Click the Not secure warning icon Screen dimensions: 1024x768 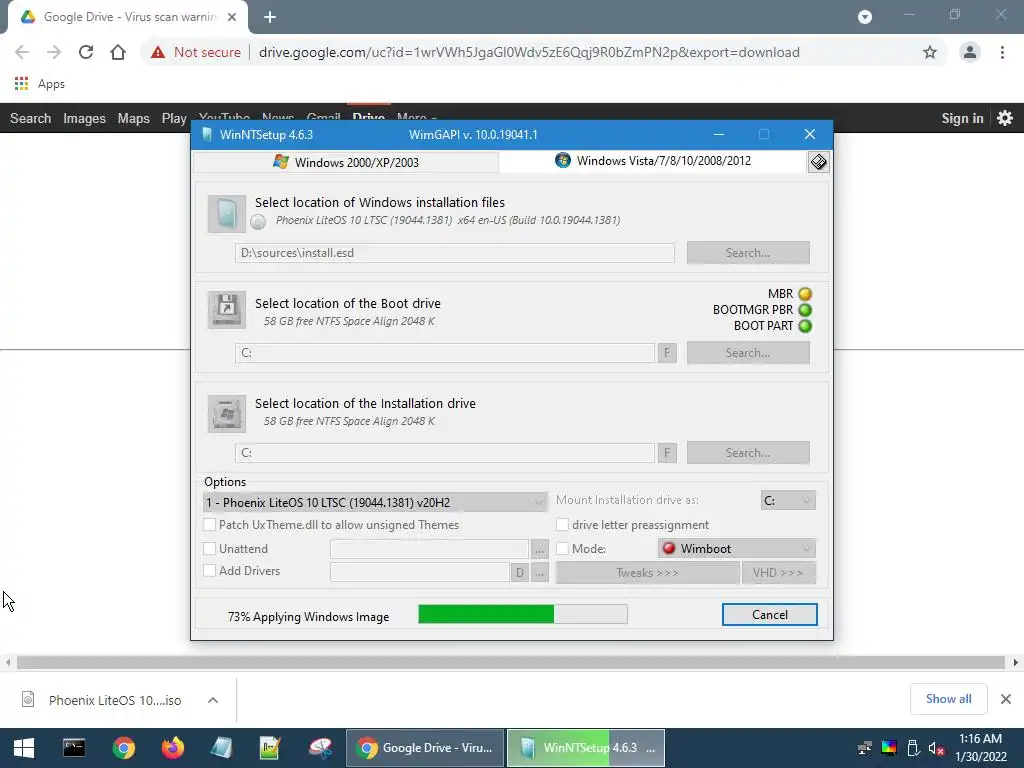(x=158, y=52)
